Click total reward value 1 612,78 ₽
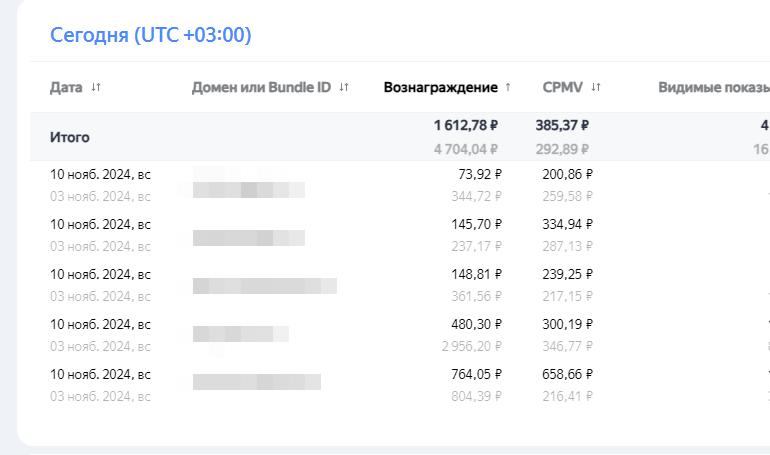This screenshot has height=455, width=770. 466,125
